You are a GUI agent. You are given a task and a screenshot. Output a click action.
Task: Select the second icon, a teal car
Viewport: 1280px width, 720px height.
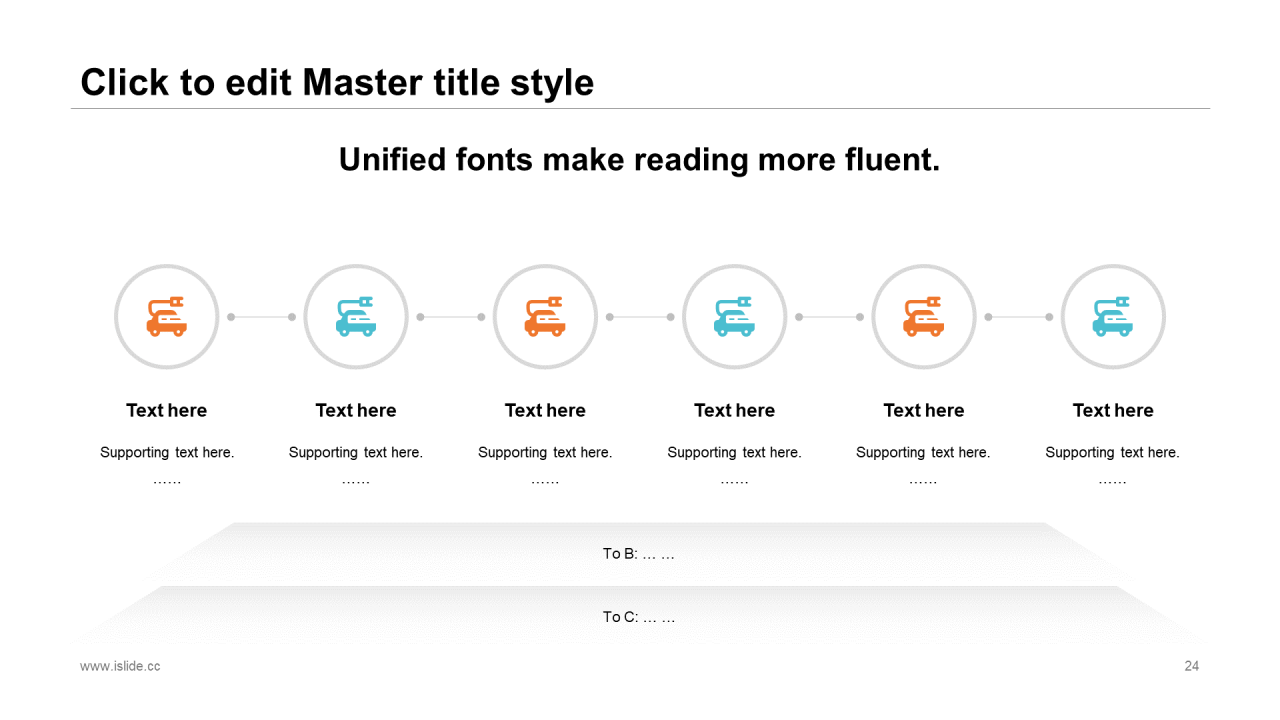coord(356,317)
